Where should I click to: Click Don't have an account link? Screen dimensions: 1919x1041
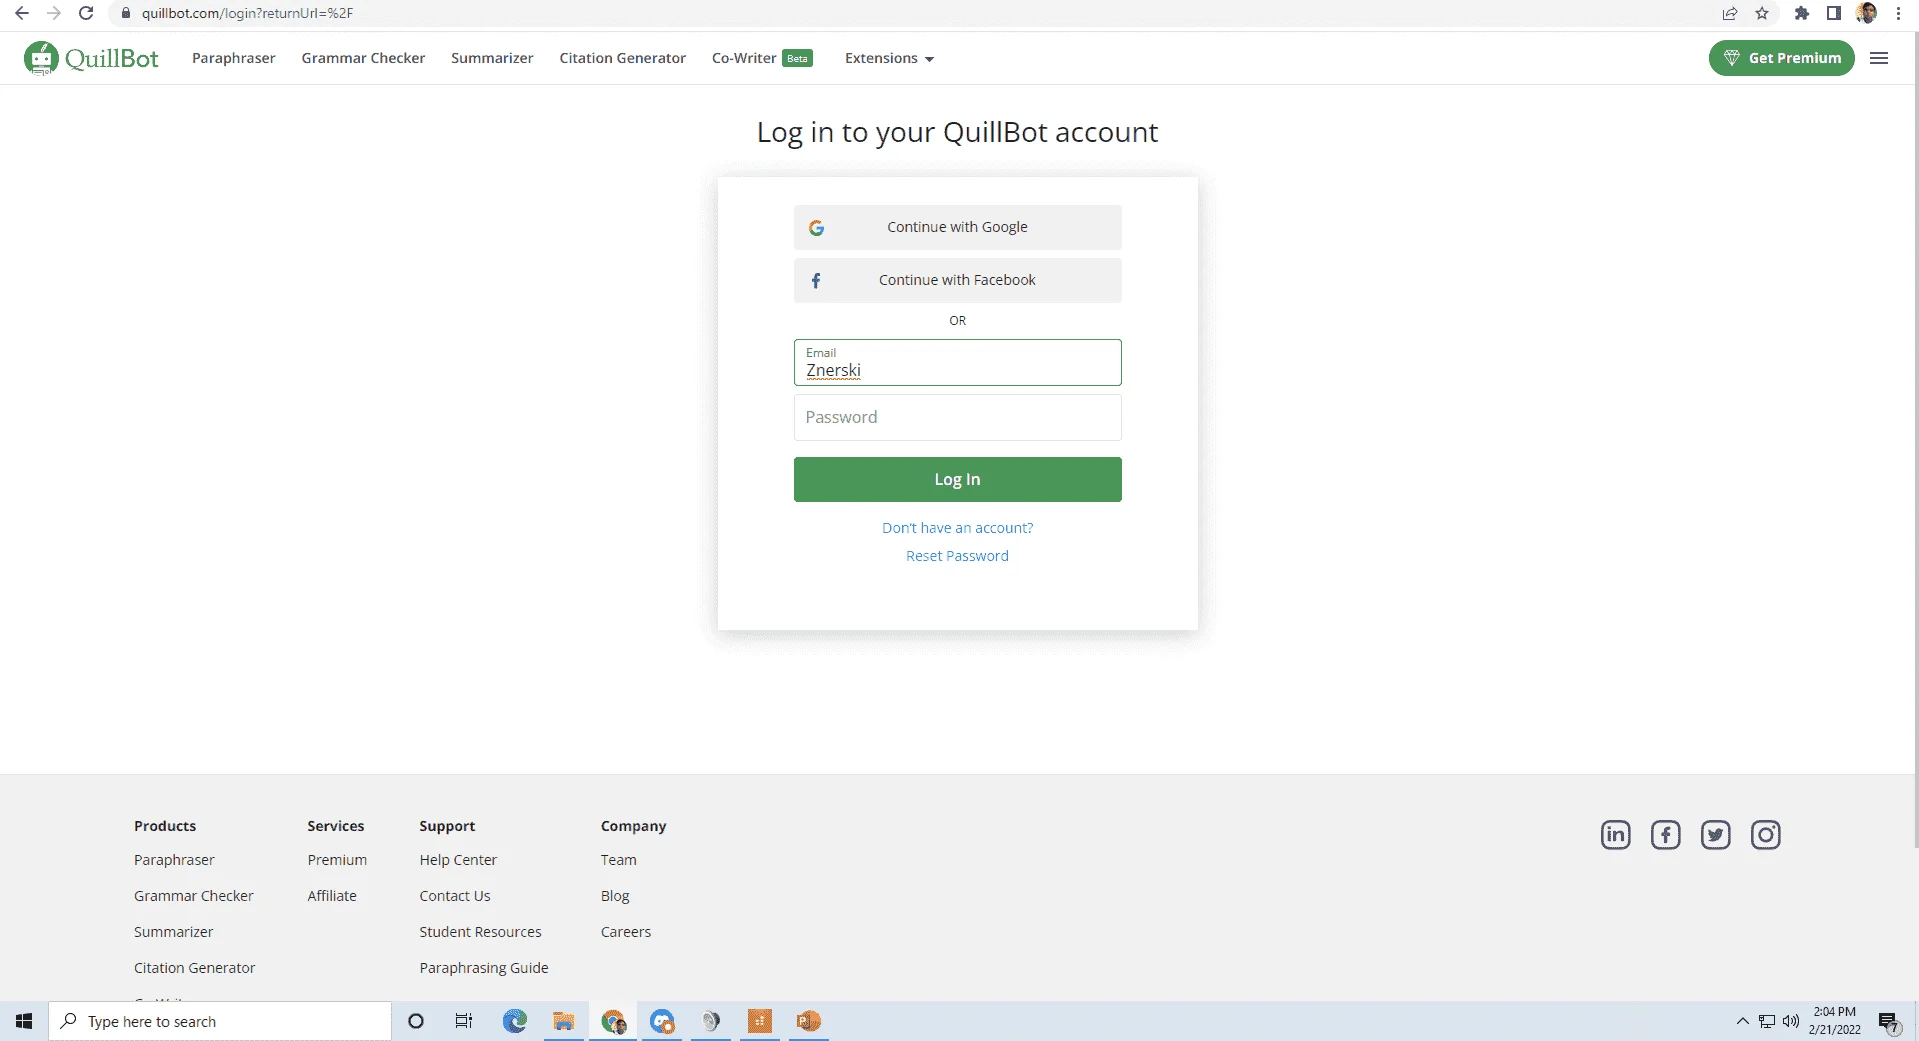[957, 528]
